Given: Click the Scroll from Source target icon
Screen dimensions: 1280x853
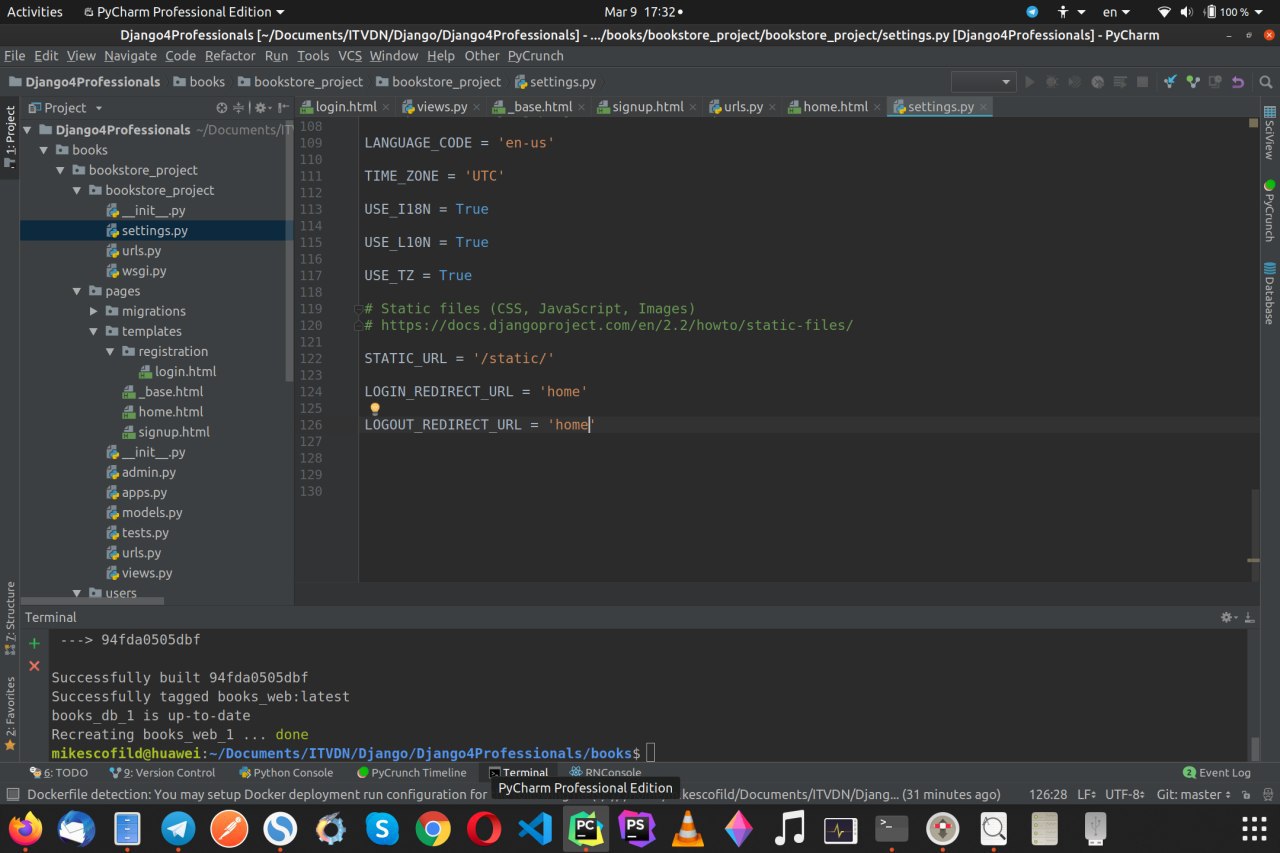Looking at the screenshot, I should point(222,107).
